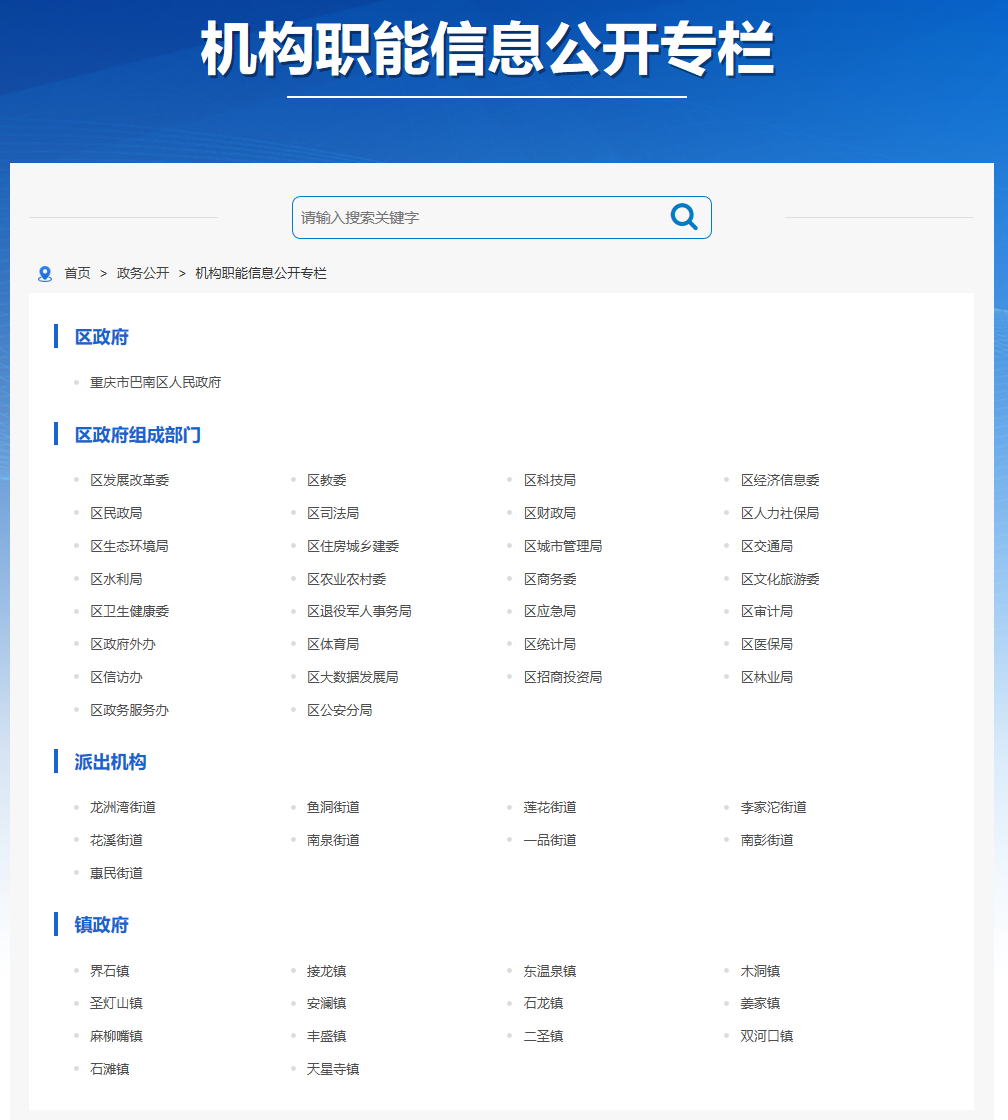Click the location pin breadcrumb icon

pyautogui.click(x=45, y=274)
